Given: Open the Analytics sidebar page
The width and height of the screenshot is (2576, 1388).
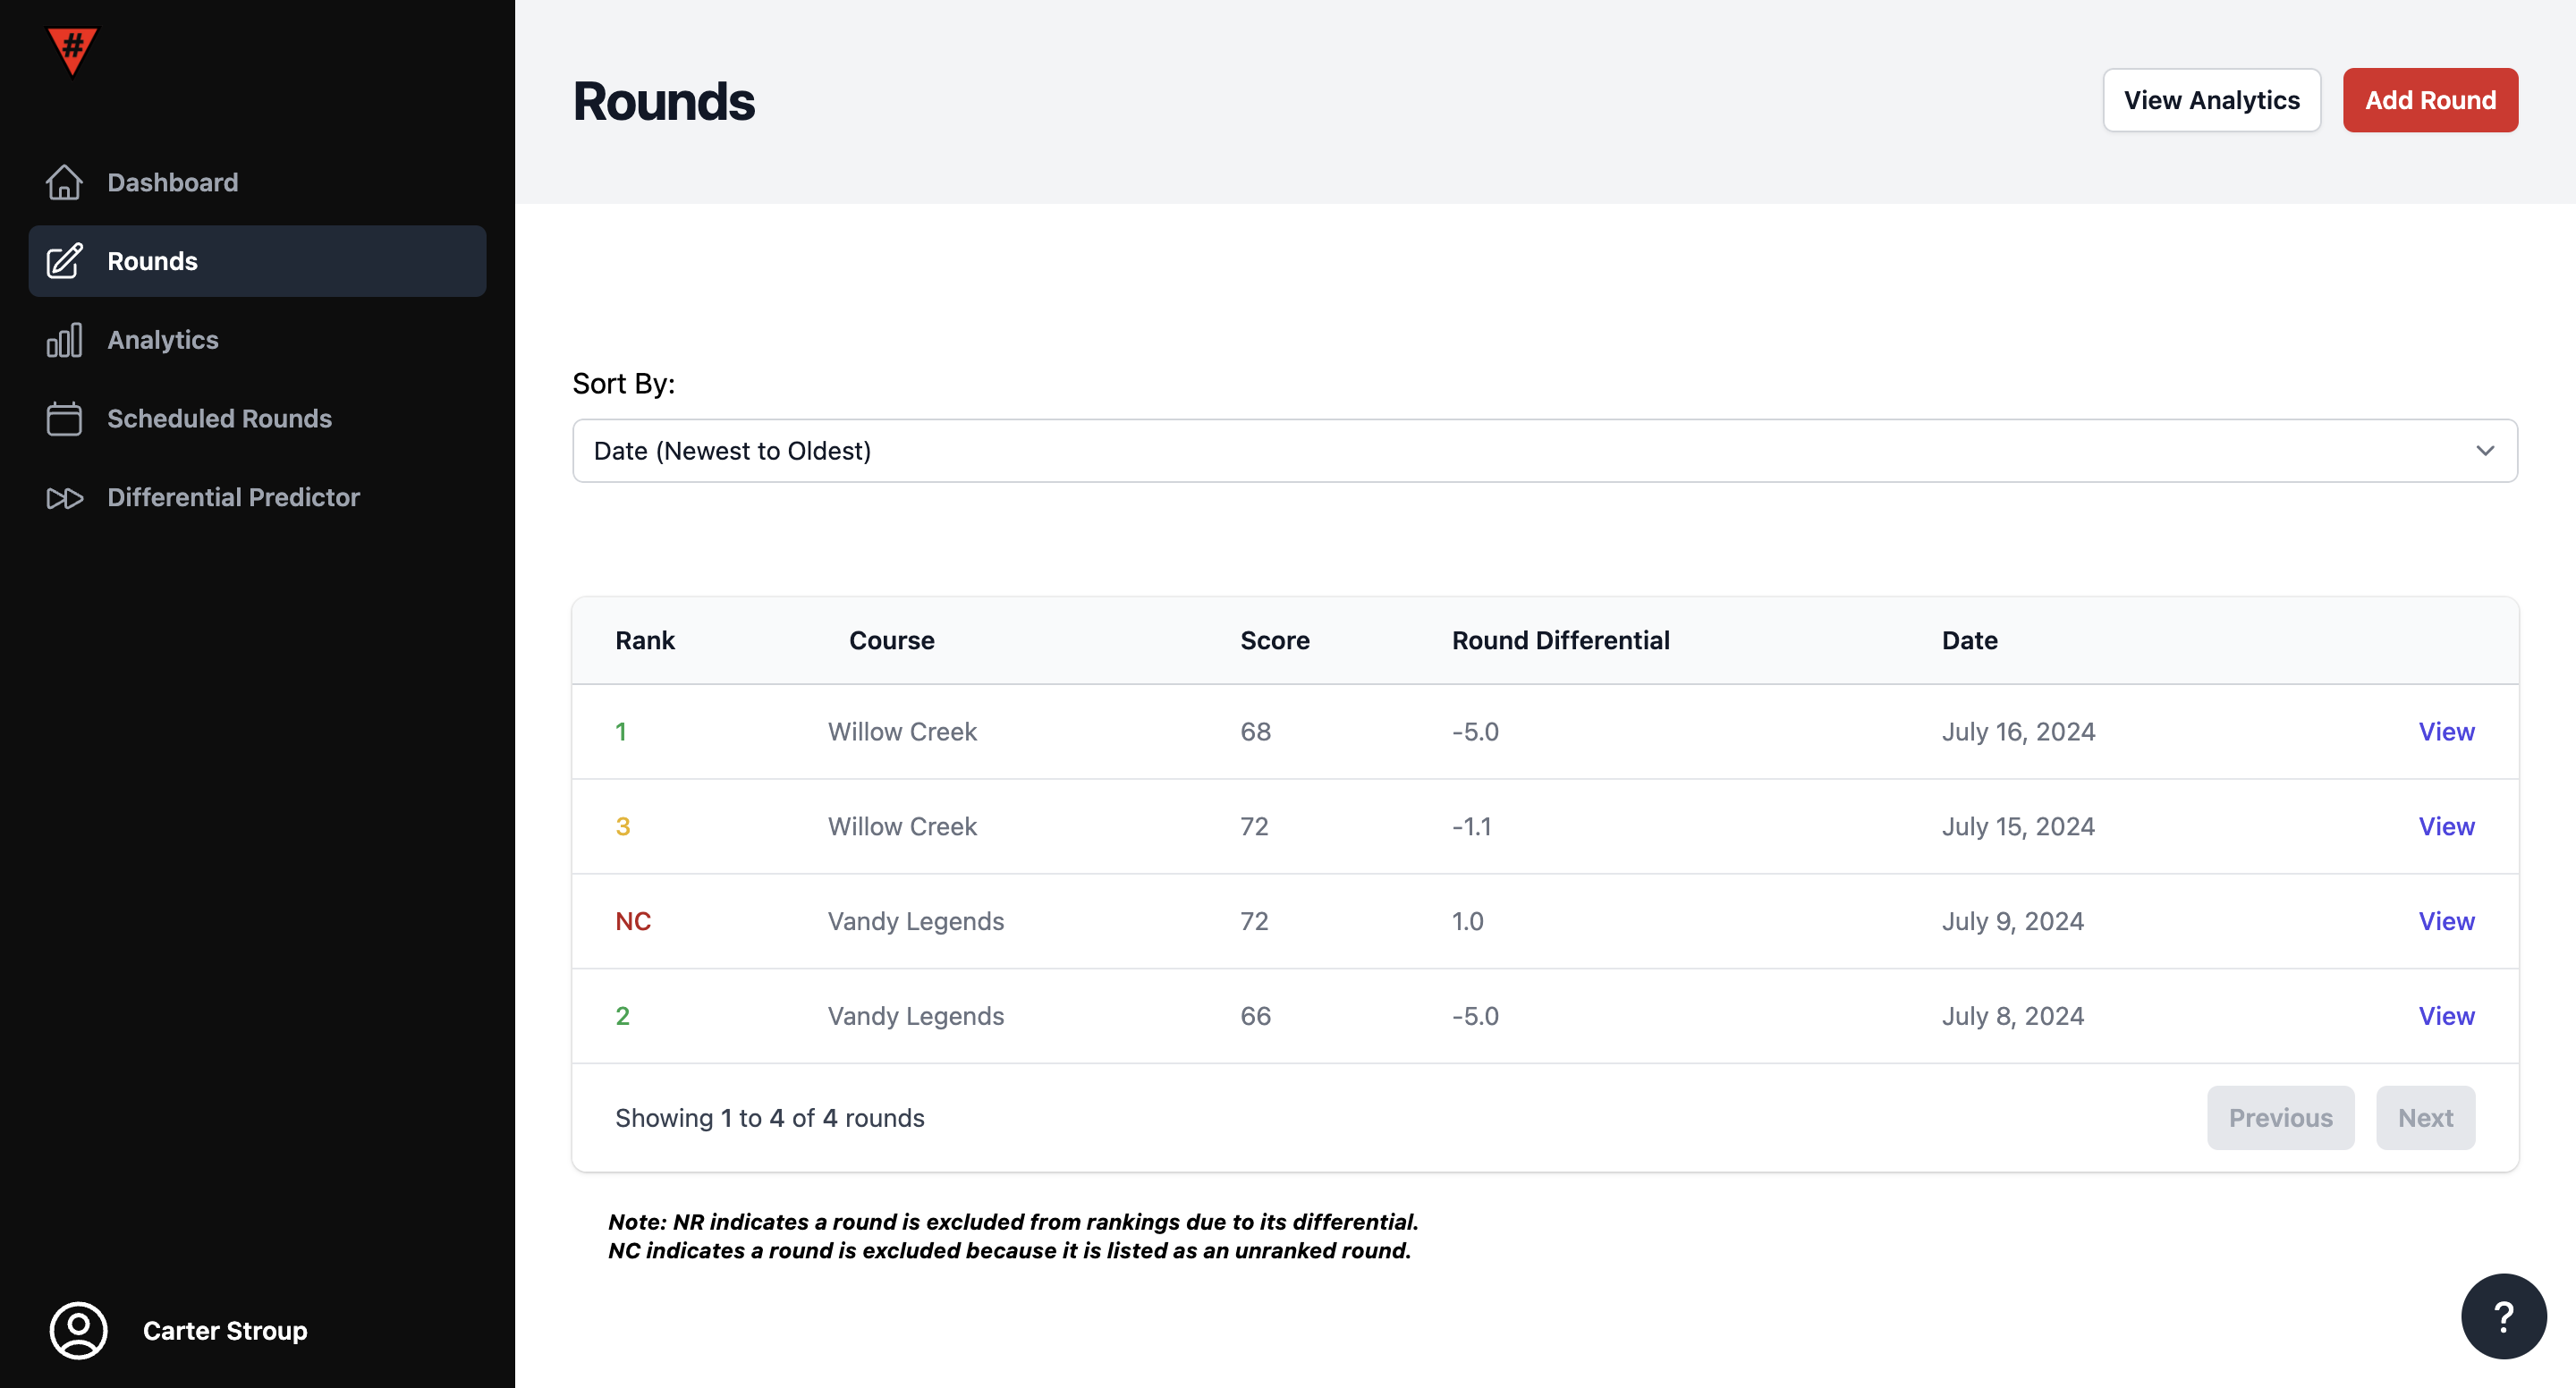Looking at the screenshot, I should click(163, 340).
